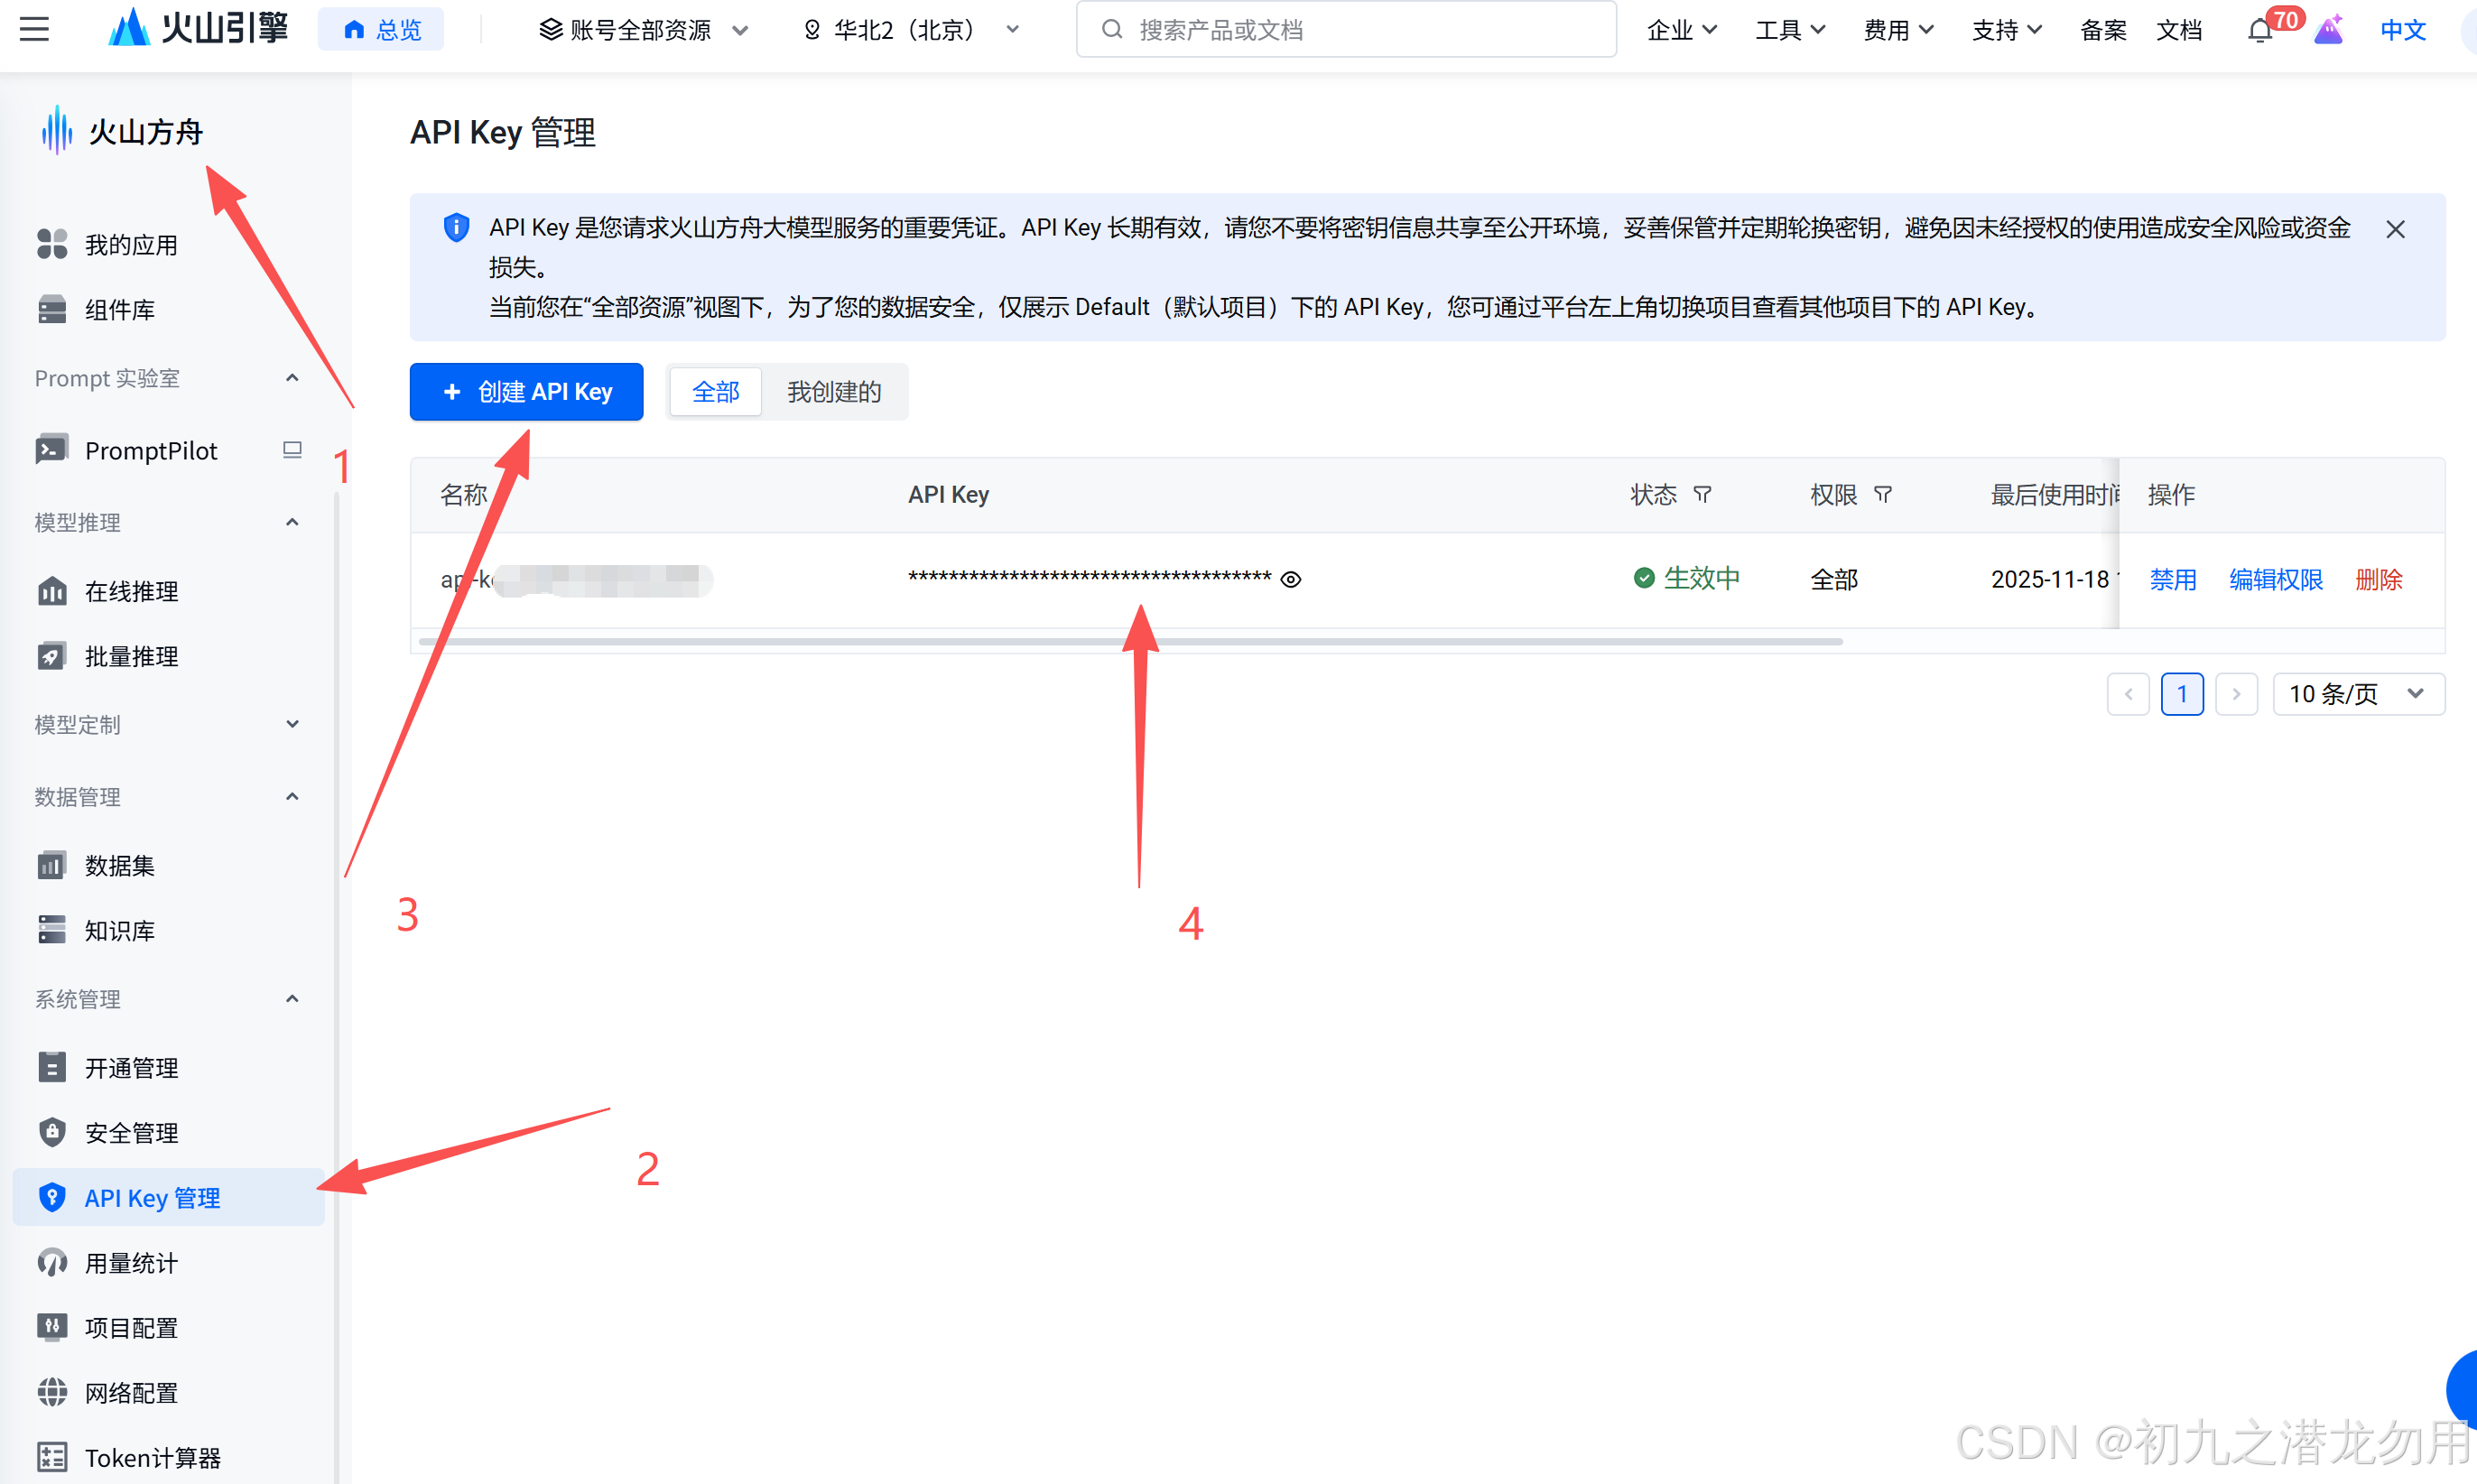Click the 状态 column filter icon
Image resolution: width=2477 pixels, height=1484 pixels.
1702,495
